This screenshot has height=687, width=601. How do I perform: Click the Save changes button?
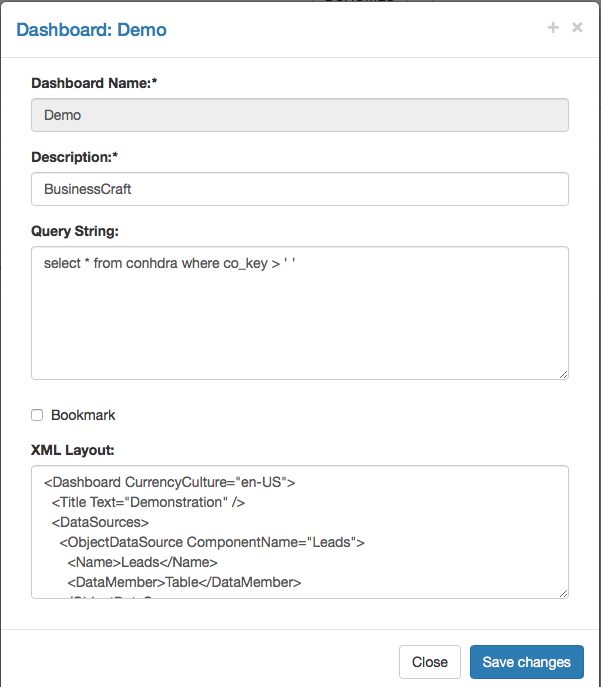point(527,662)
